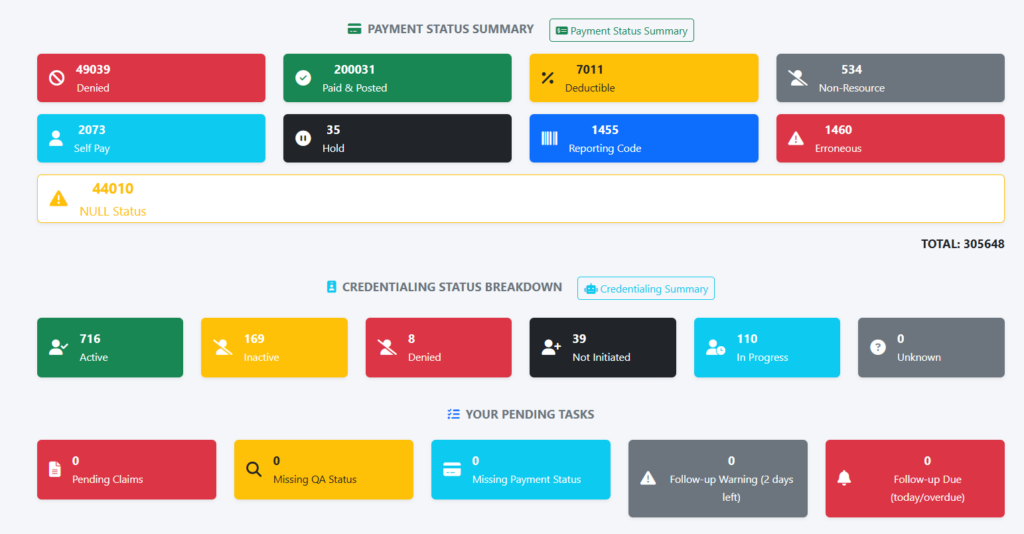Select the NULL Status card
1024x534 pixels.
coord(520,199)
